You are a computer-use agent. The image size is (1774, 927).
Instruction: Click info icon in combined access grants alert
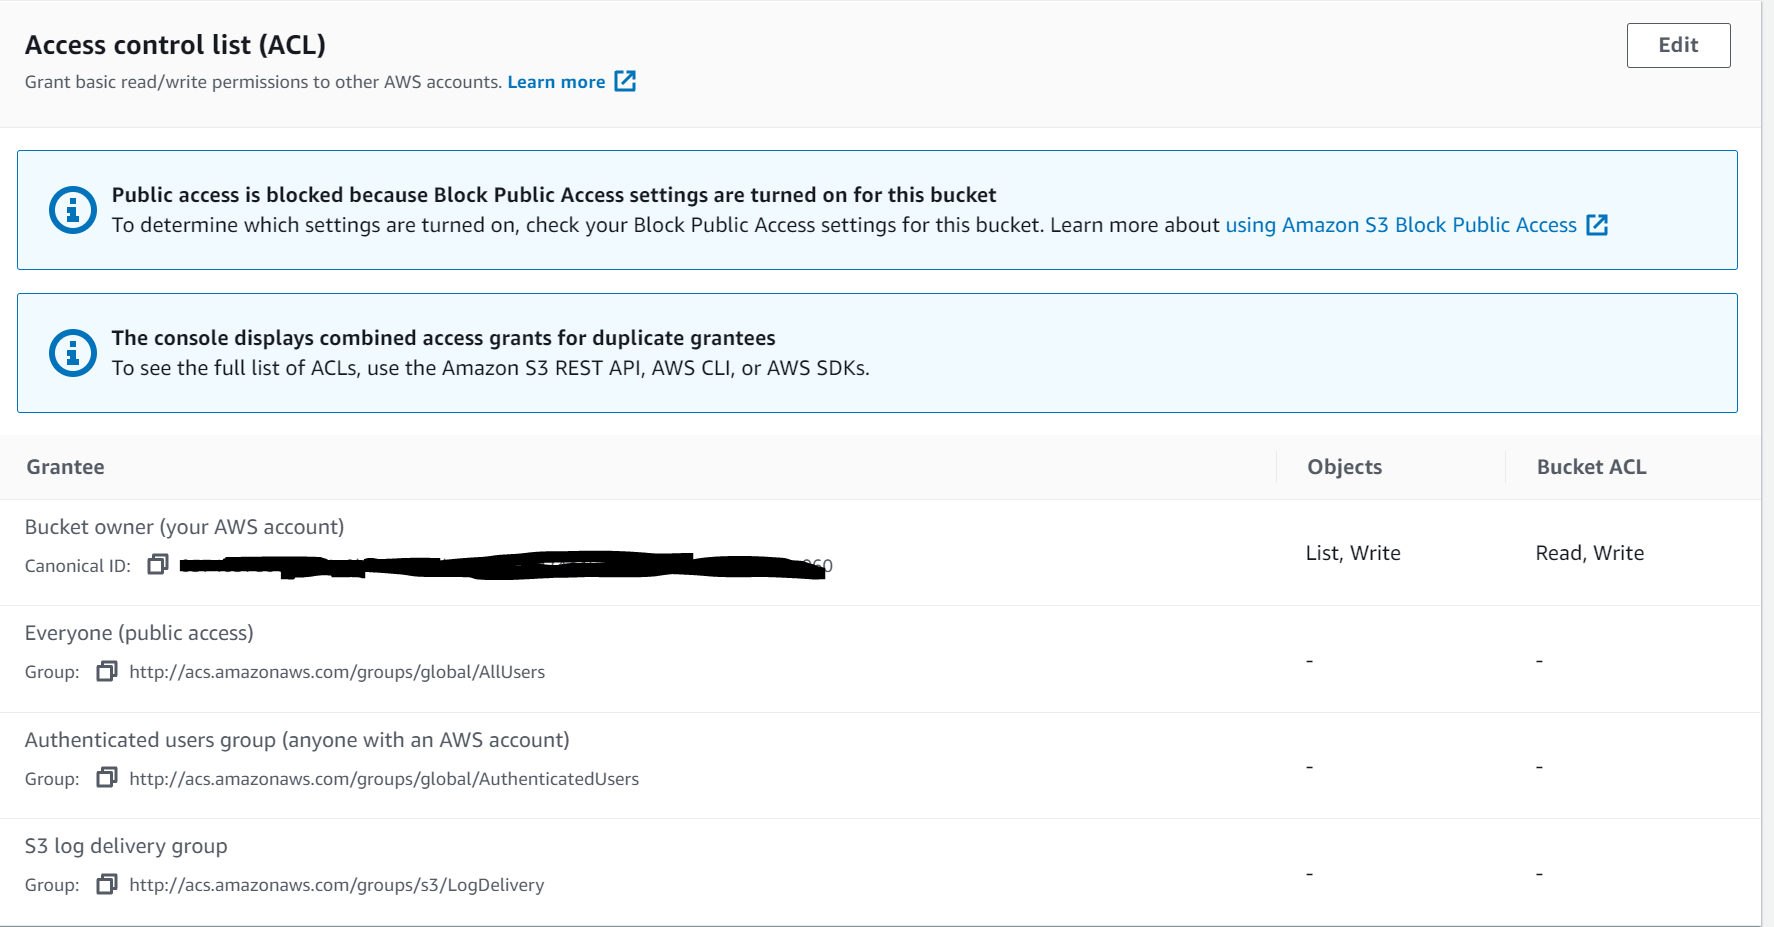pos(73,353)
